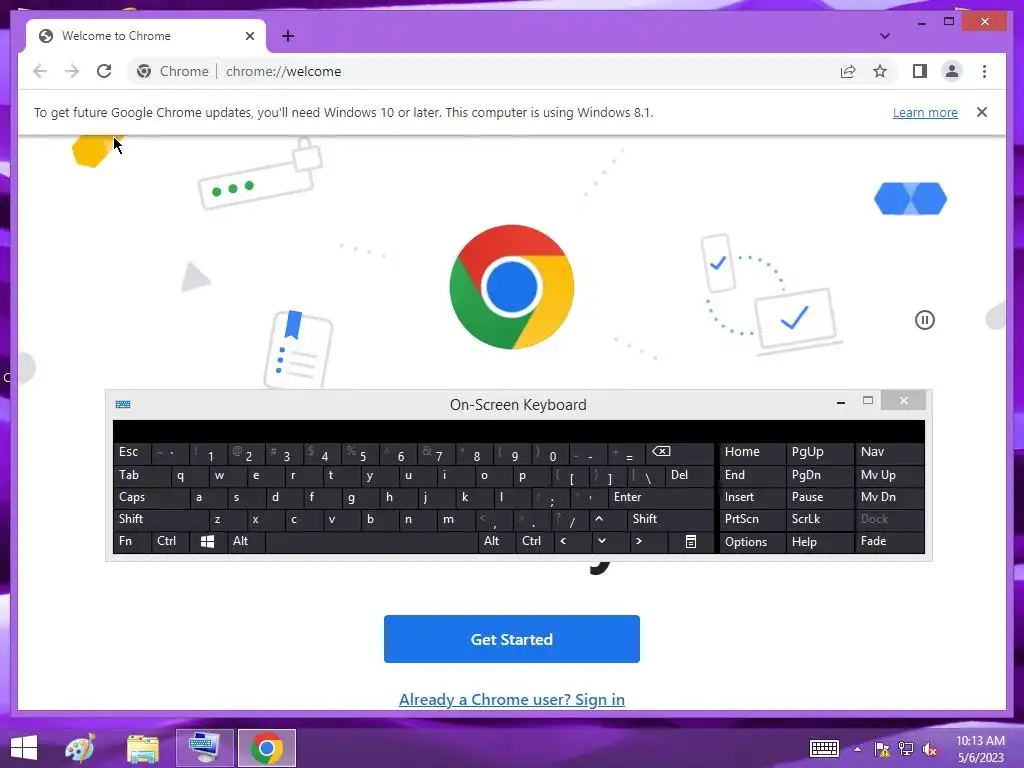Open keyboard Help
Viewport: 1024px width, 768px height.
click(819, 541)
